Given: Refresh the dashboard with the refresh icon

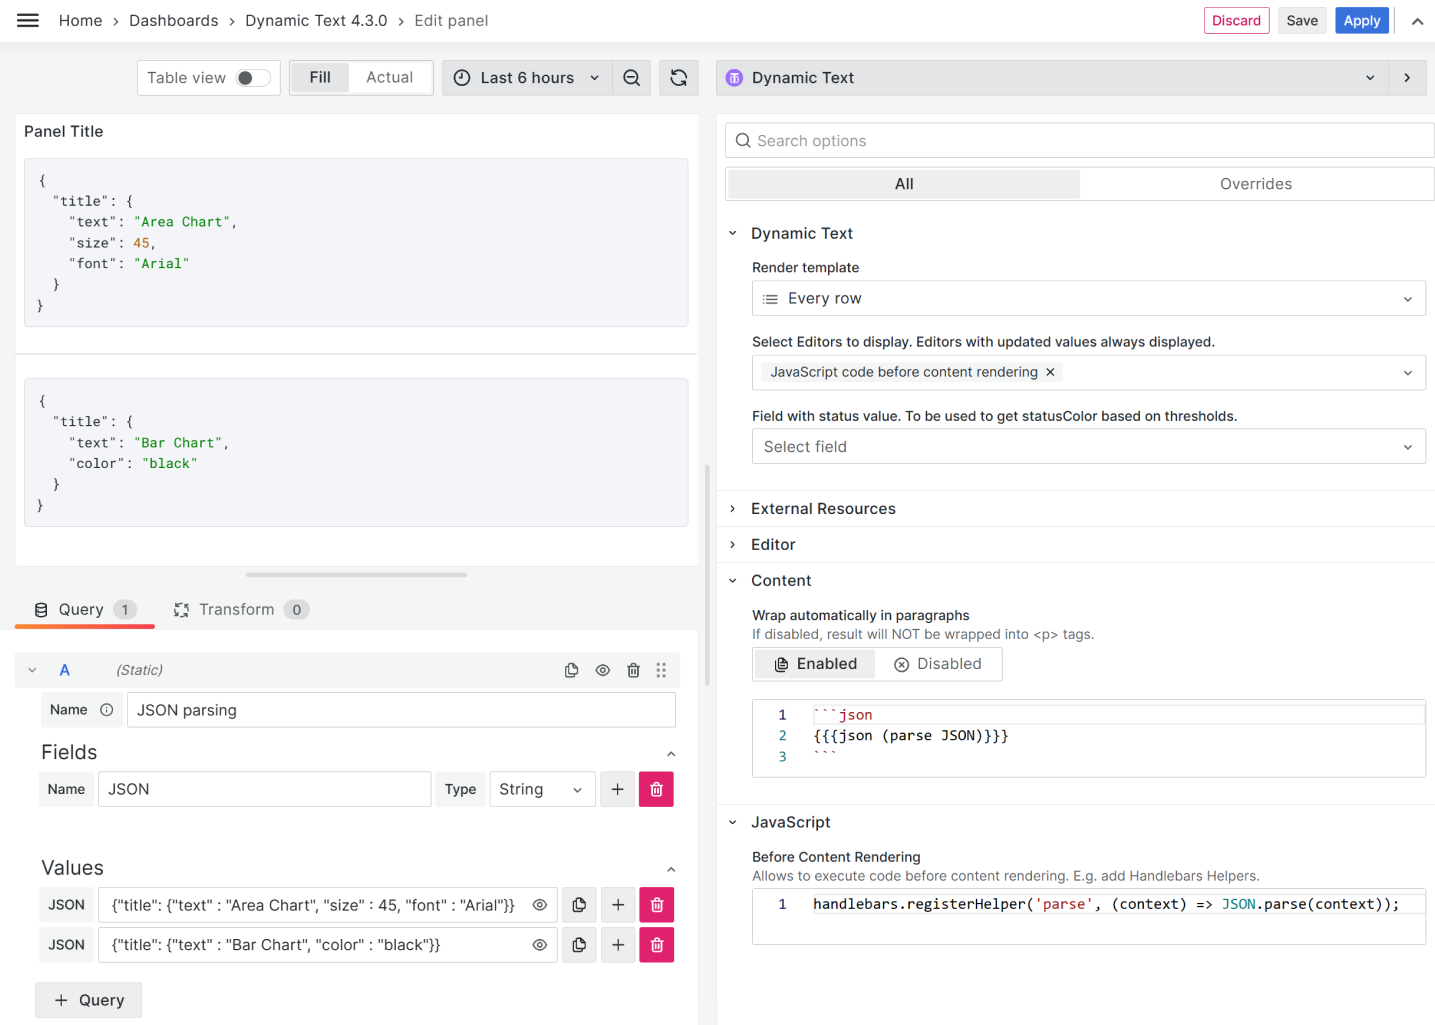Looking at the screenshot, I should tap(678, 78).
